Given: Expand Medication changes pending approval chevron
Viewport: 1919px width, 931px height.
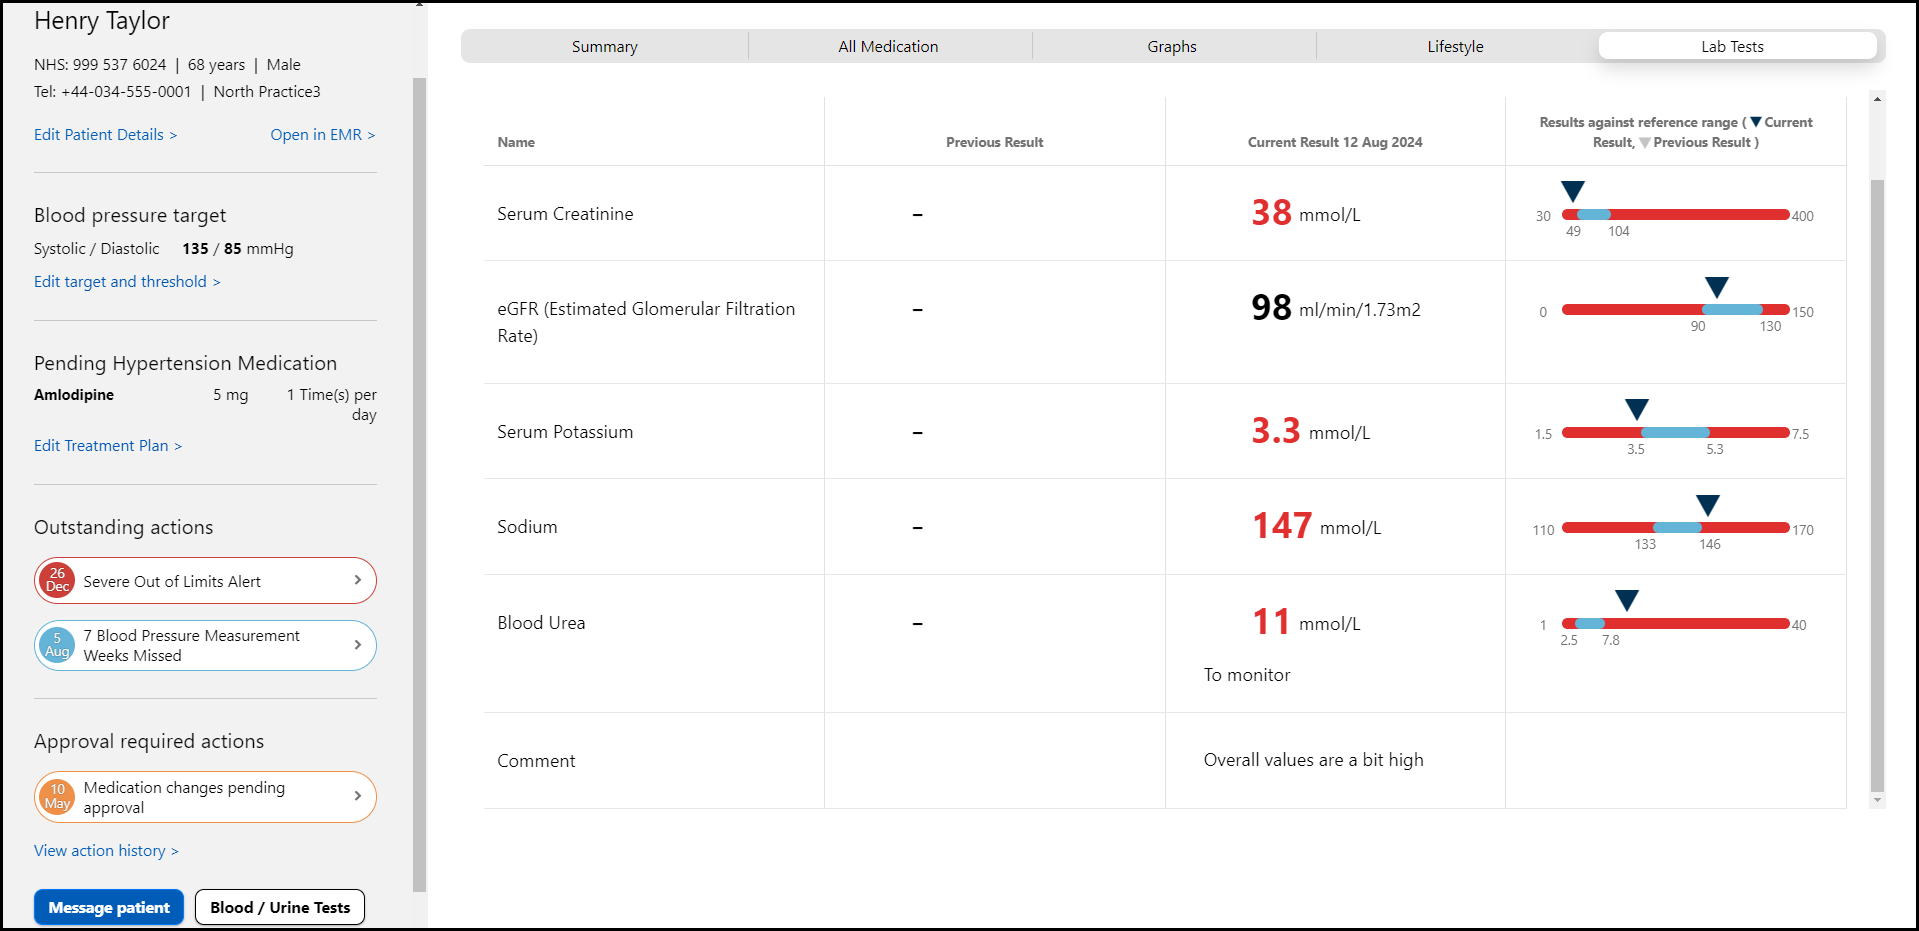Looking at the screenshot, I should (357, 796).
